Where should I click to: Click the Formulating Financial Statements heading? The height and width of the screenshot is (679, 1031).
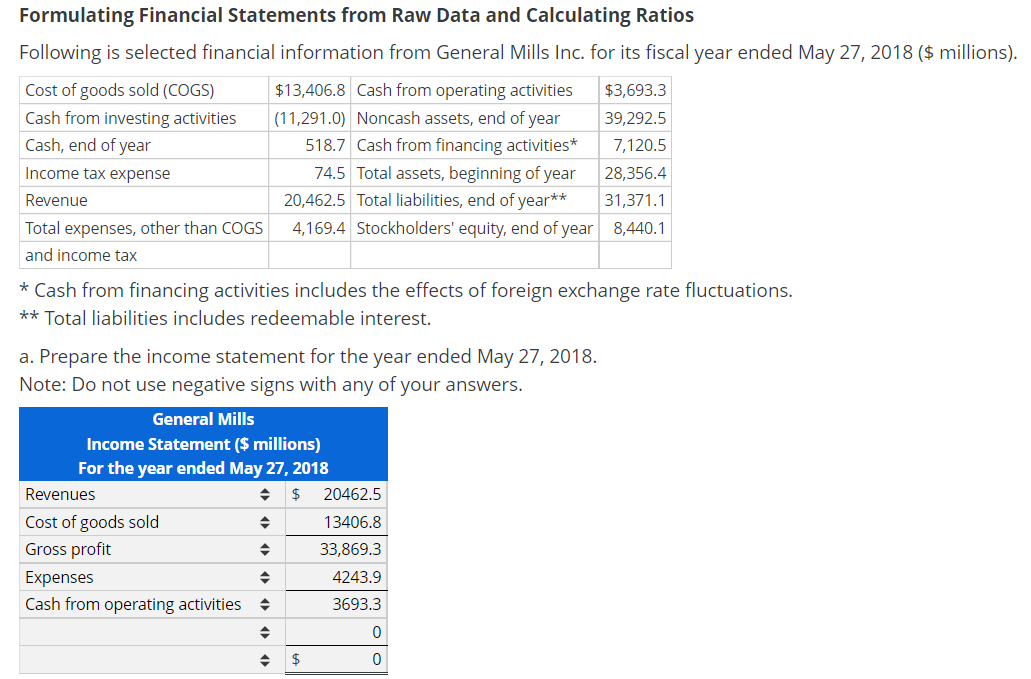pos(356,15)
